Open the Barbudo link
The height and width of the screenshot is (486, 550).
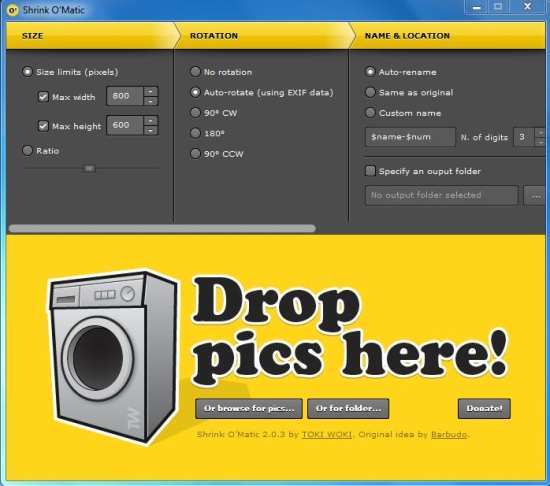pyautogui.click(x=449, y=434)
